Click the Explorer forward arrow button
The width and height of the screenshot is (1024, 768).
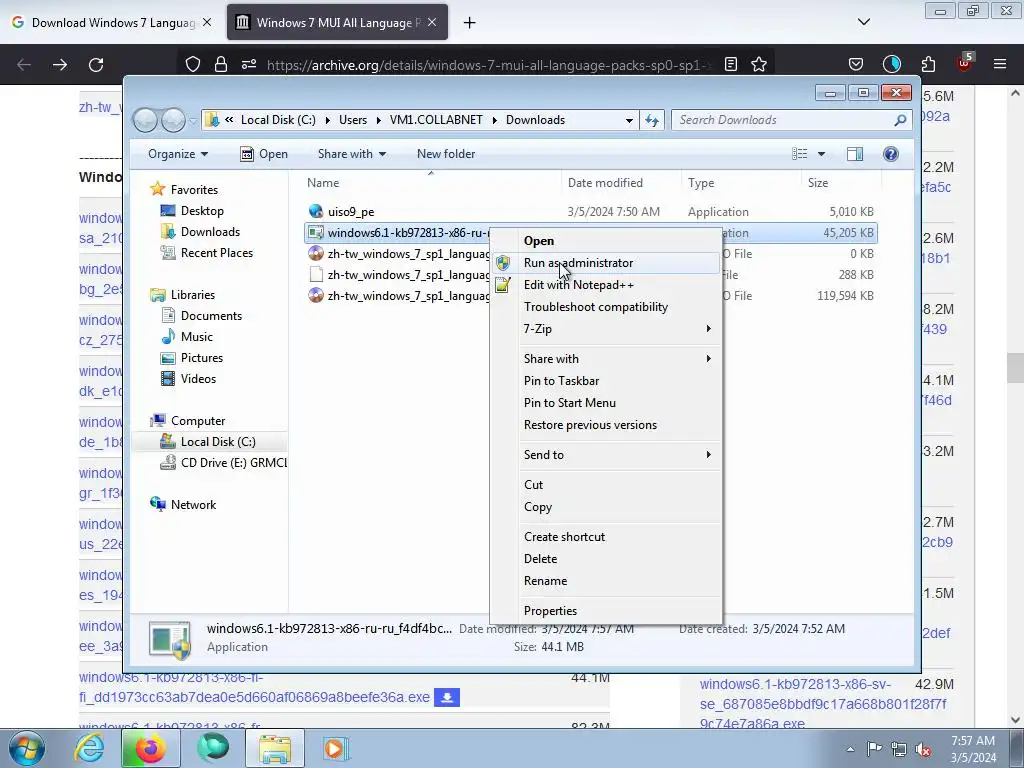point(173,120)
